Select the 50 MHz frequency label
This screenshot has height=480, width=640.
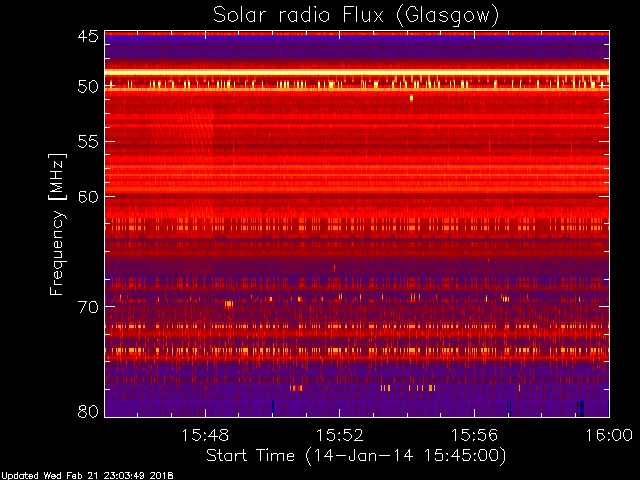[x=88, y=87]
